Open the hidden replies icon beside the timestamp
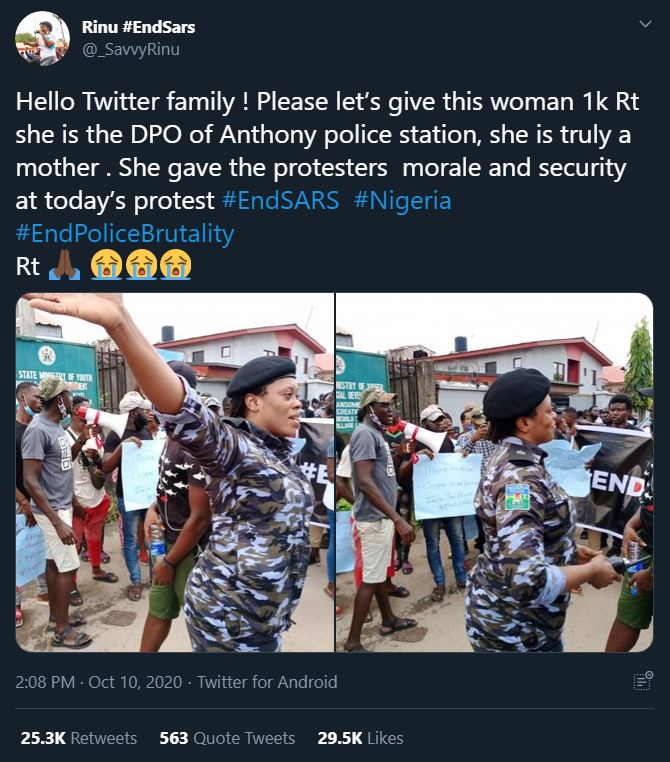The width and height of the screenshot is (670, 762). [643, 681]
